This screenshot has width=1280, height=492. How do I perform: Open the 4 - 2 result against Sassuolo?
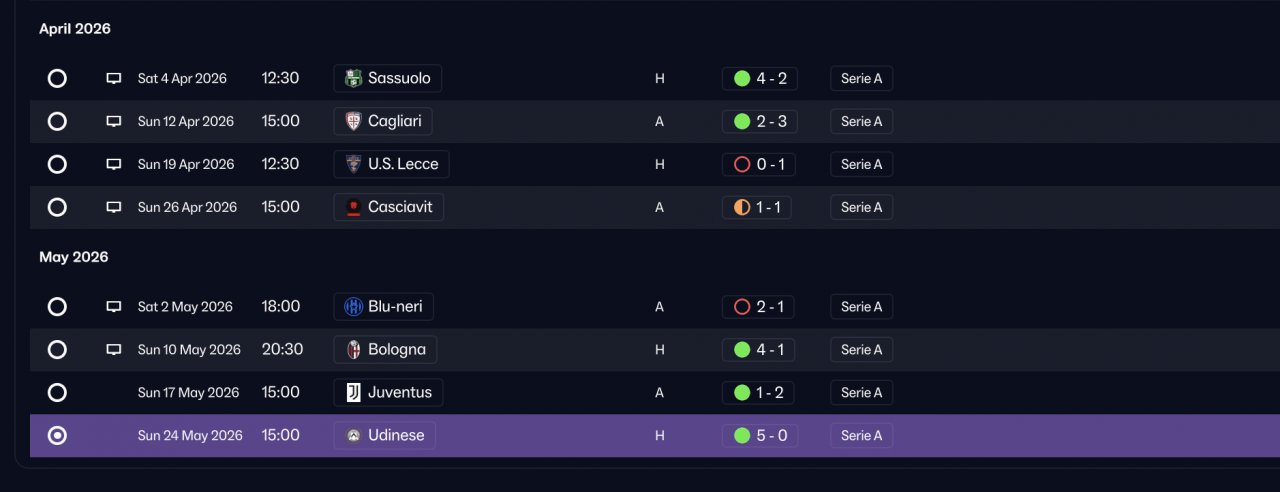click(760, 79)
